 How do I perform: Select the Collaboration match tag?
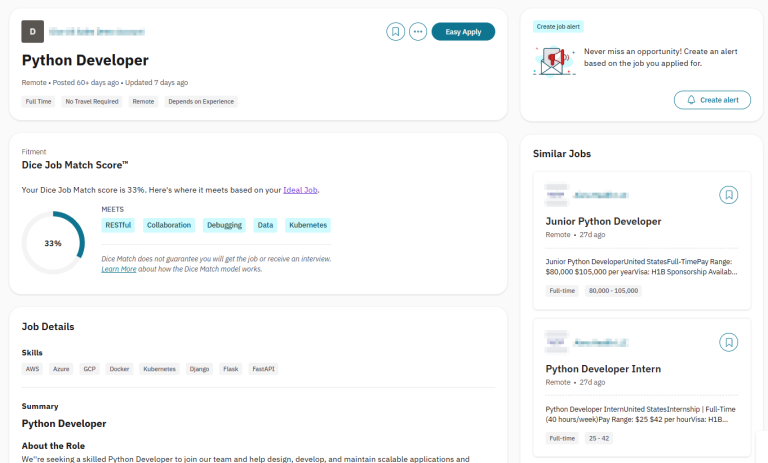click(x=169, y=225)
